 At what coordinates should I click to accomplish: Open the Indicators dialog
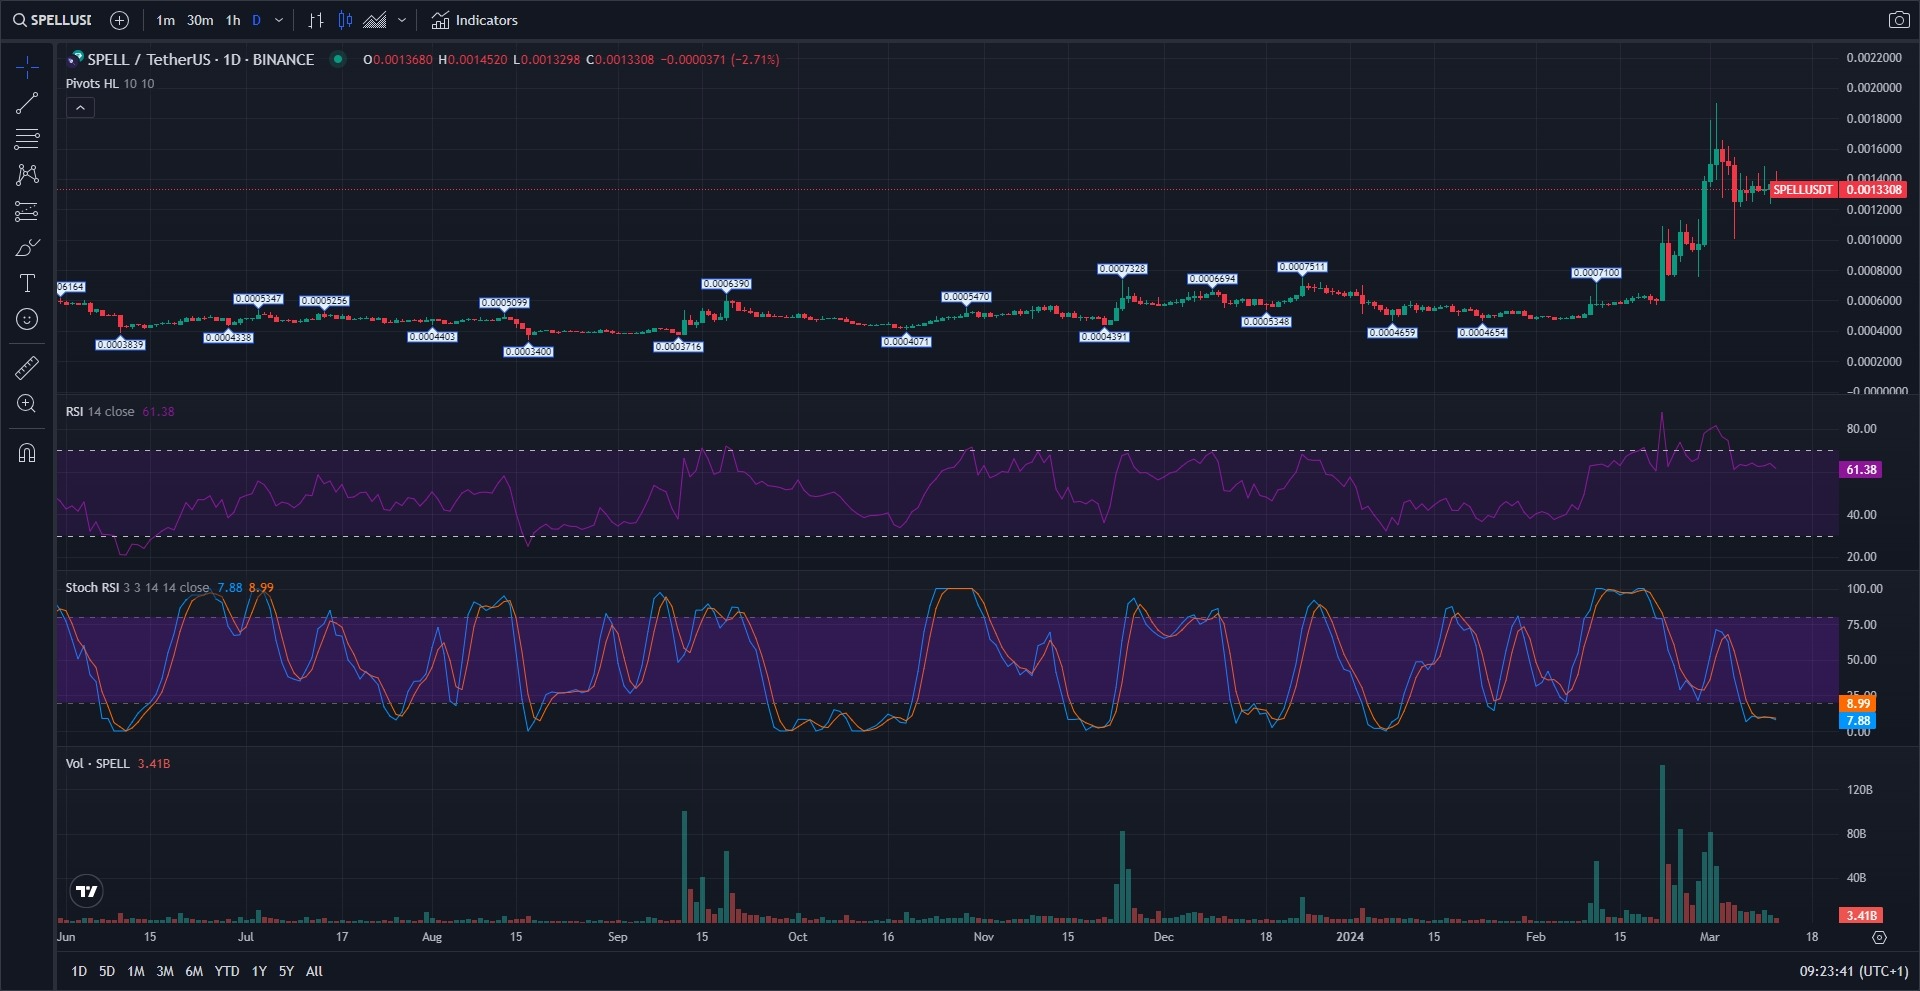475,20
